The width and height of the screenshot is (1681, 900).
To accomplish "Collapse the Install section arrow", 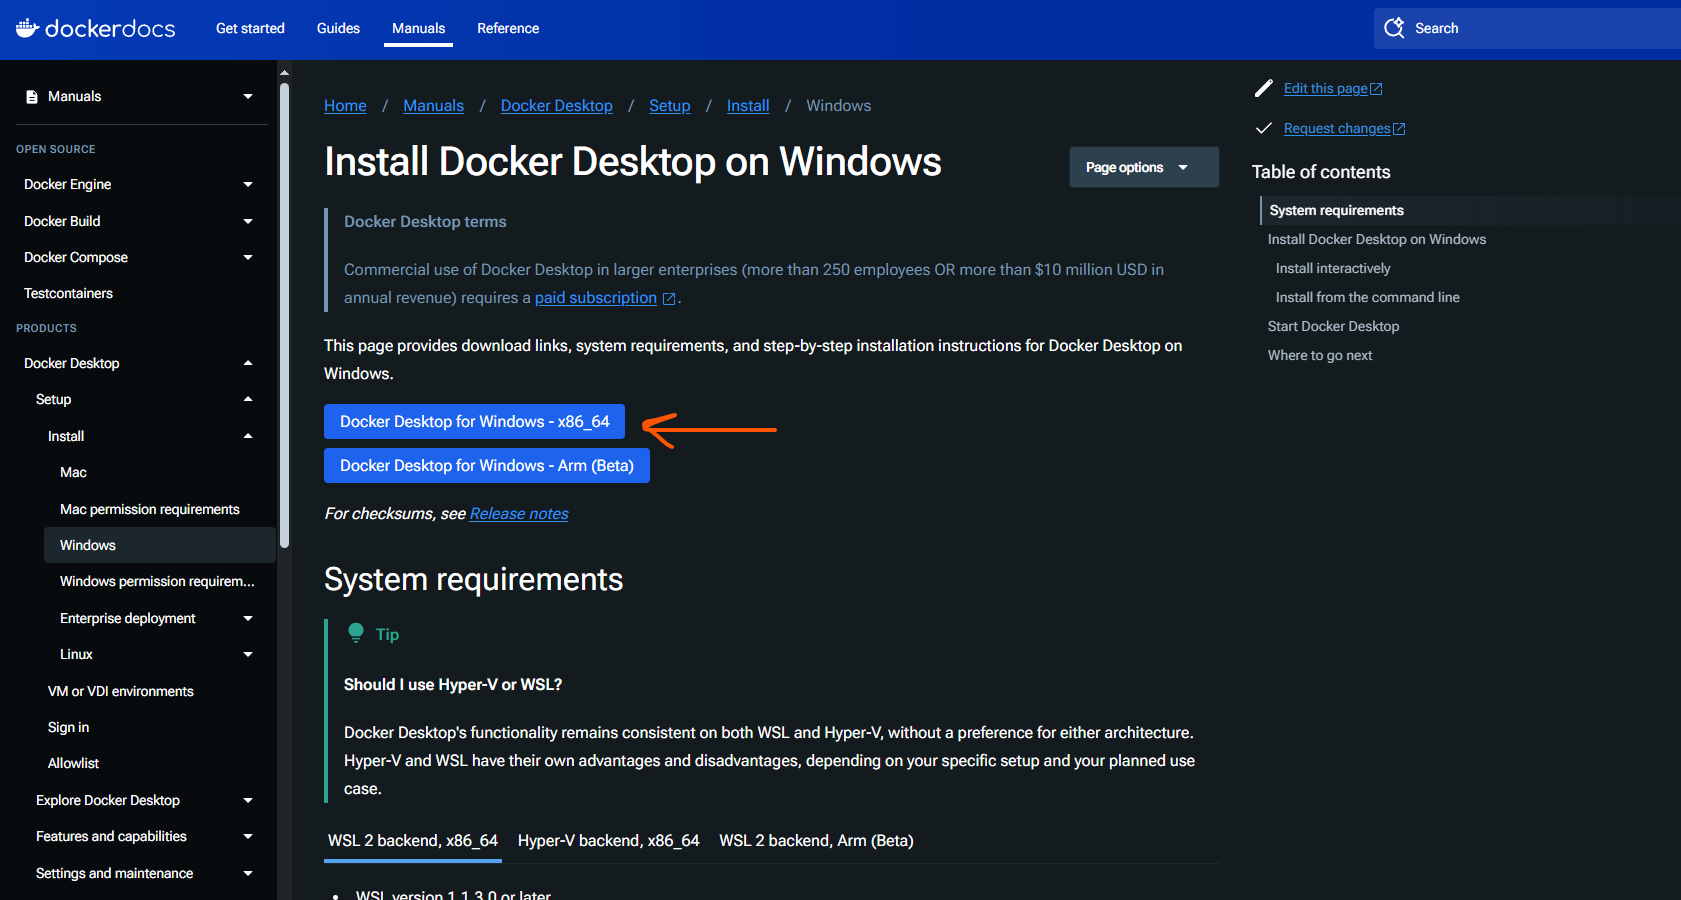I will [x=248, y=436].
